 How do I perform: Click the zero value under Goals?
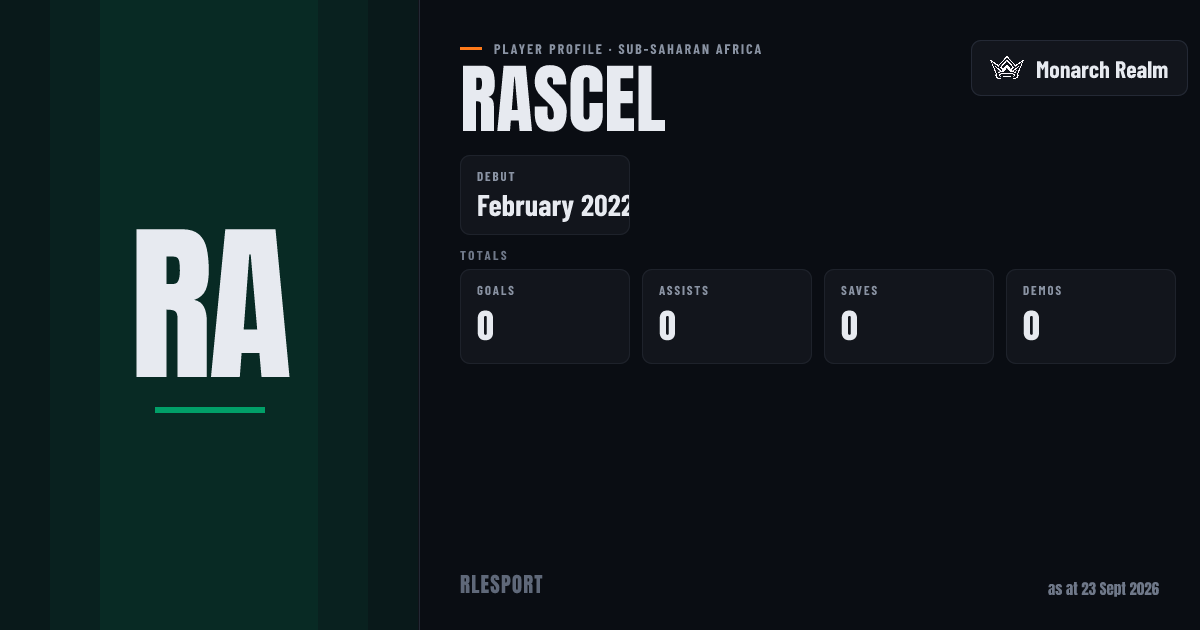tap(486, 327)
